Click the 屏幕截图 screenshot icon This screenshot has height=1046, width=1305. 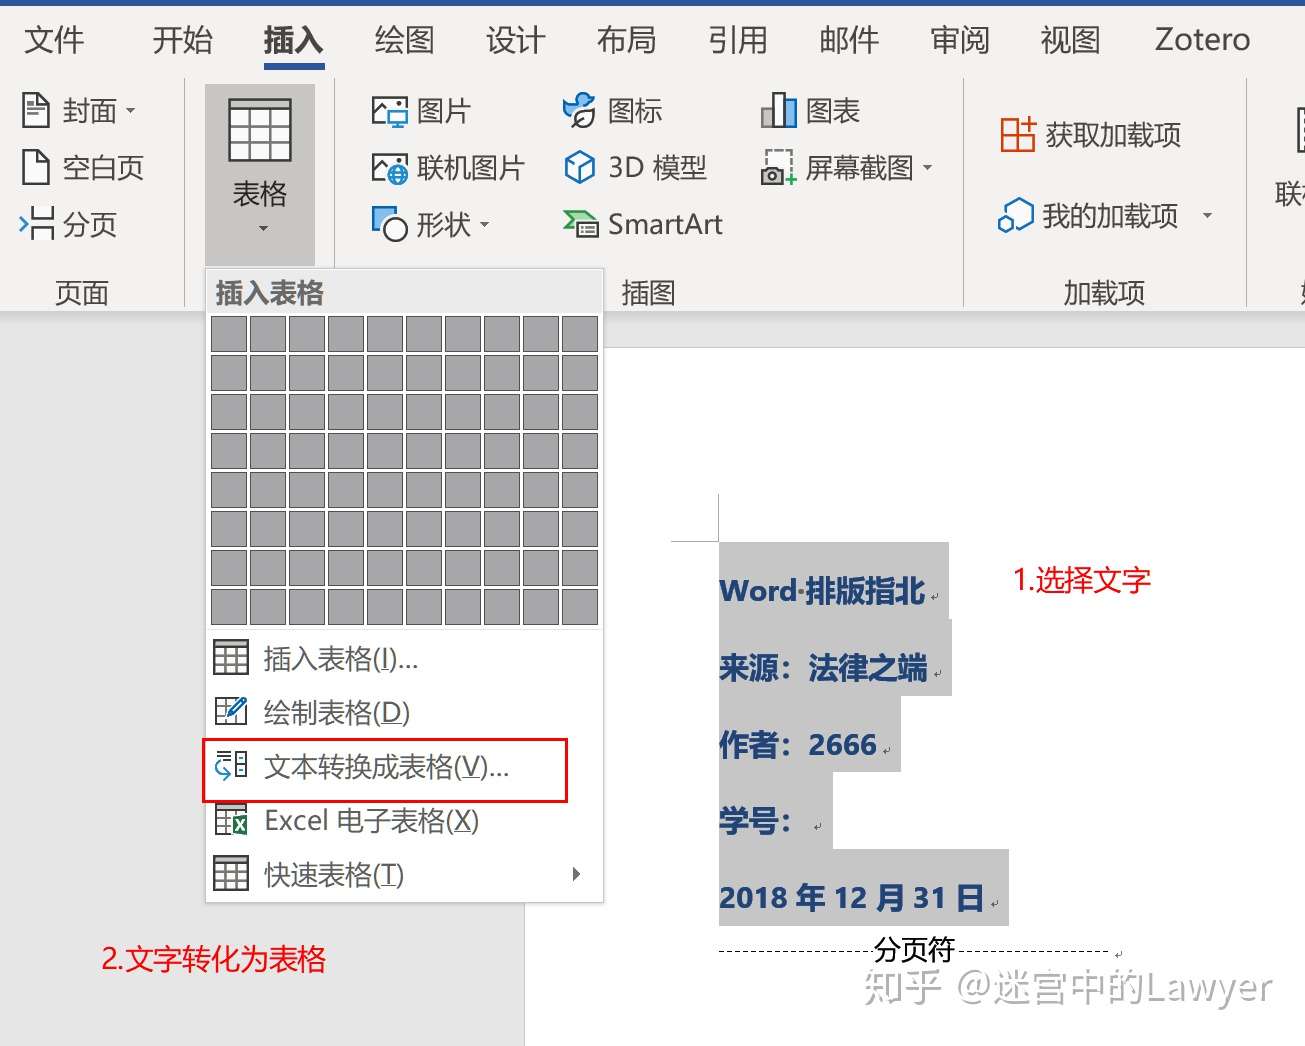coord(778,168)
